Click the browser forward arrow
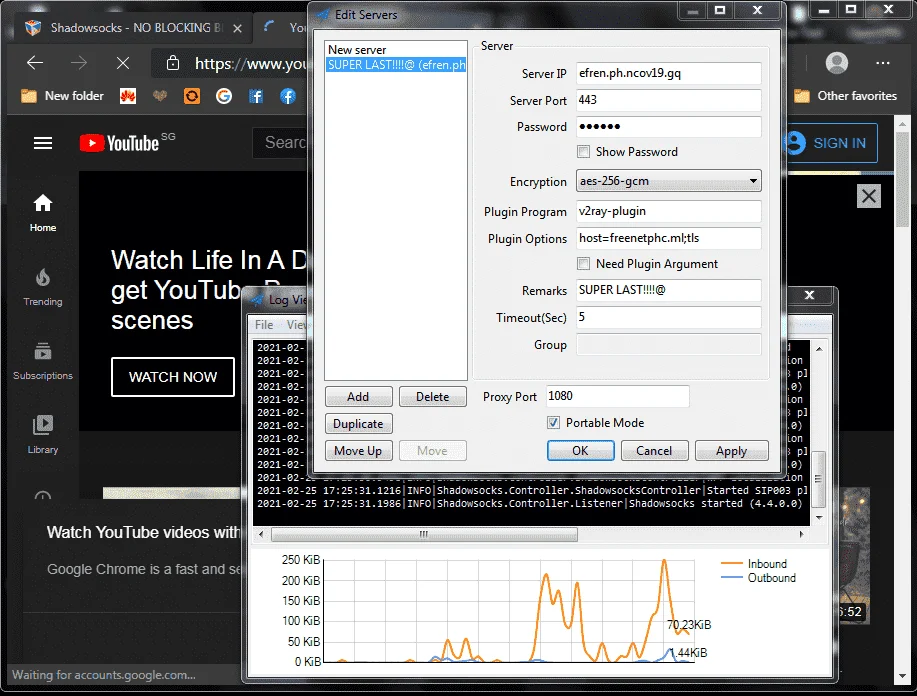 click(78, 63)
